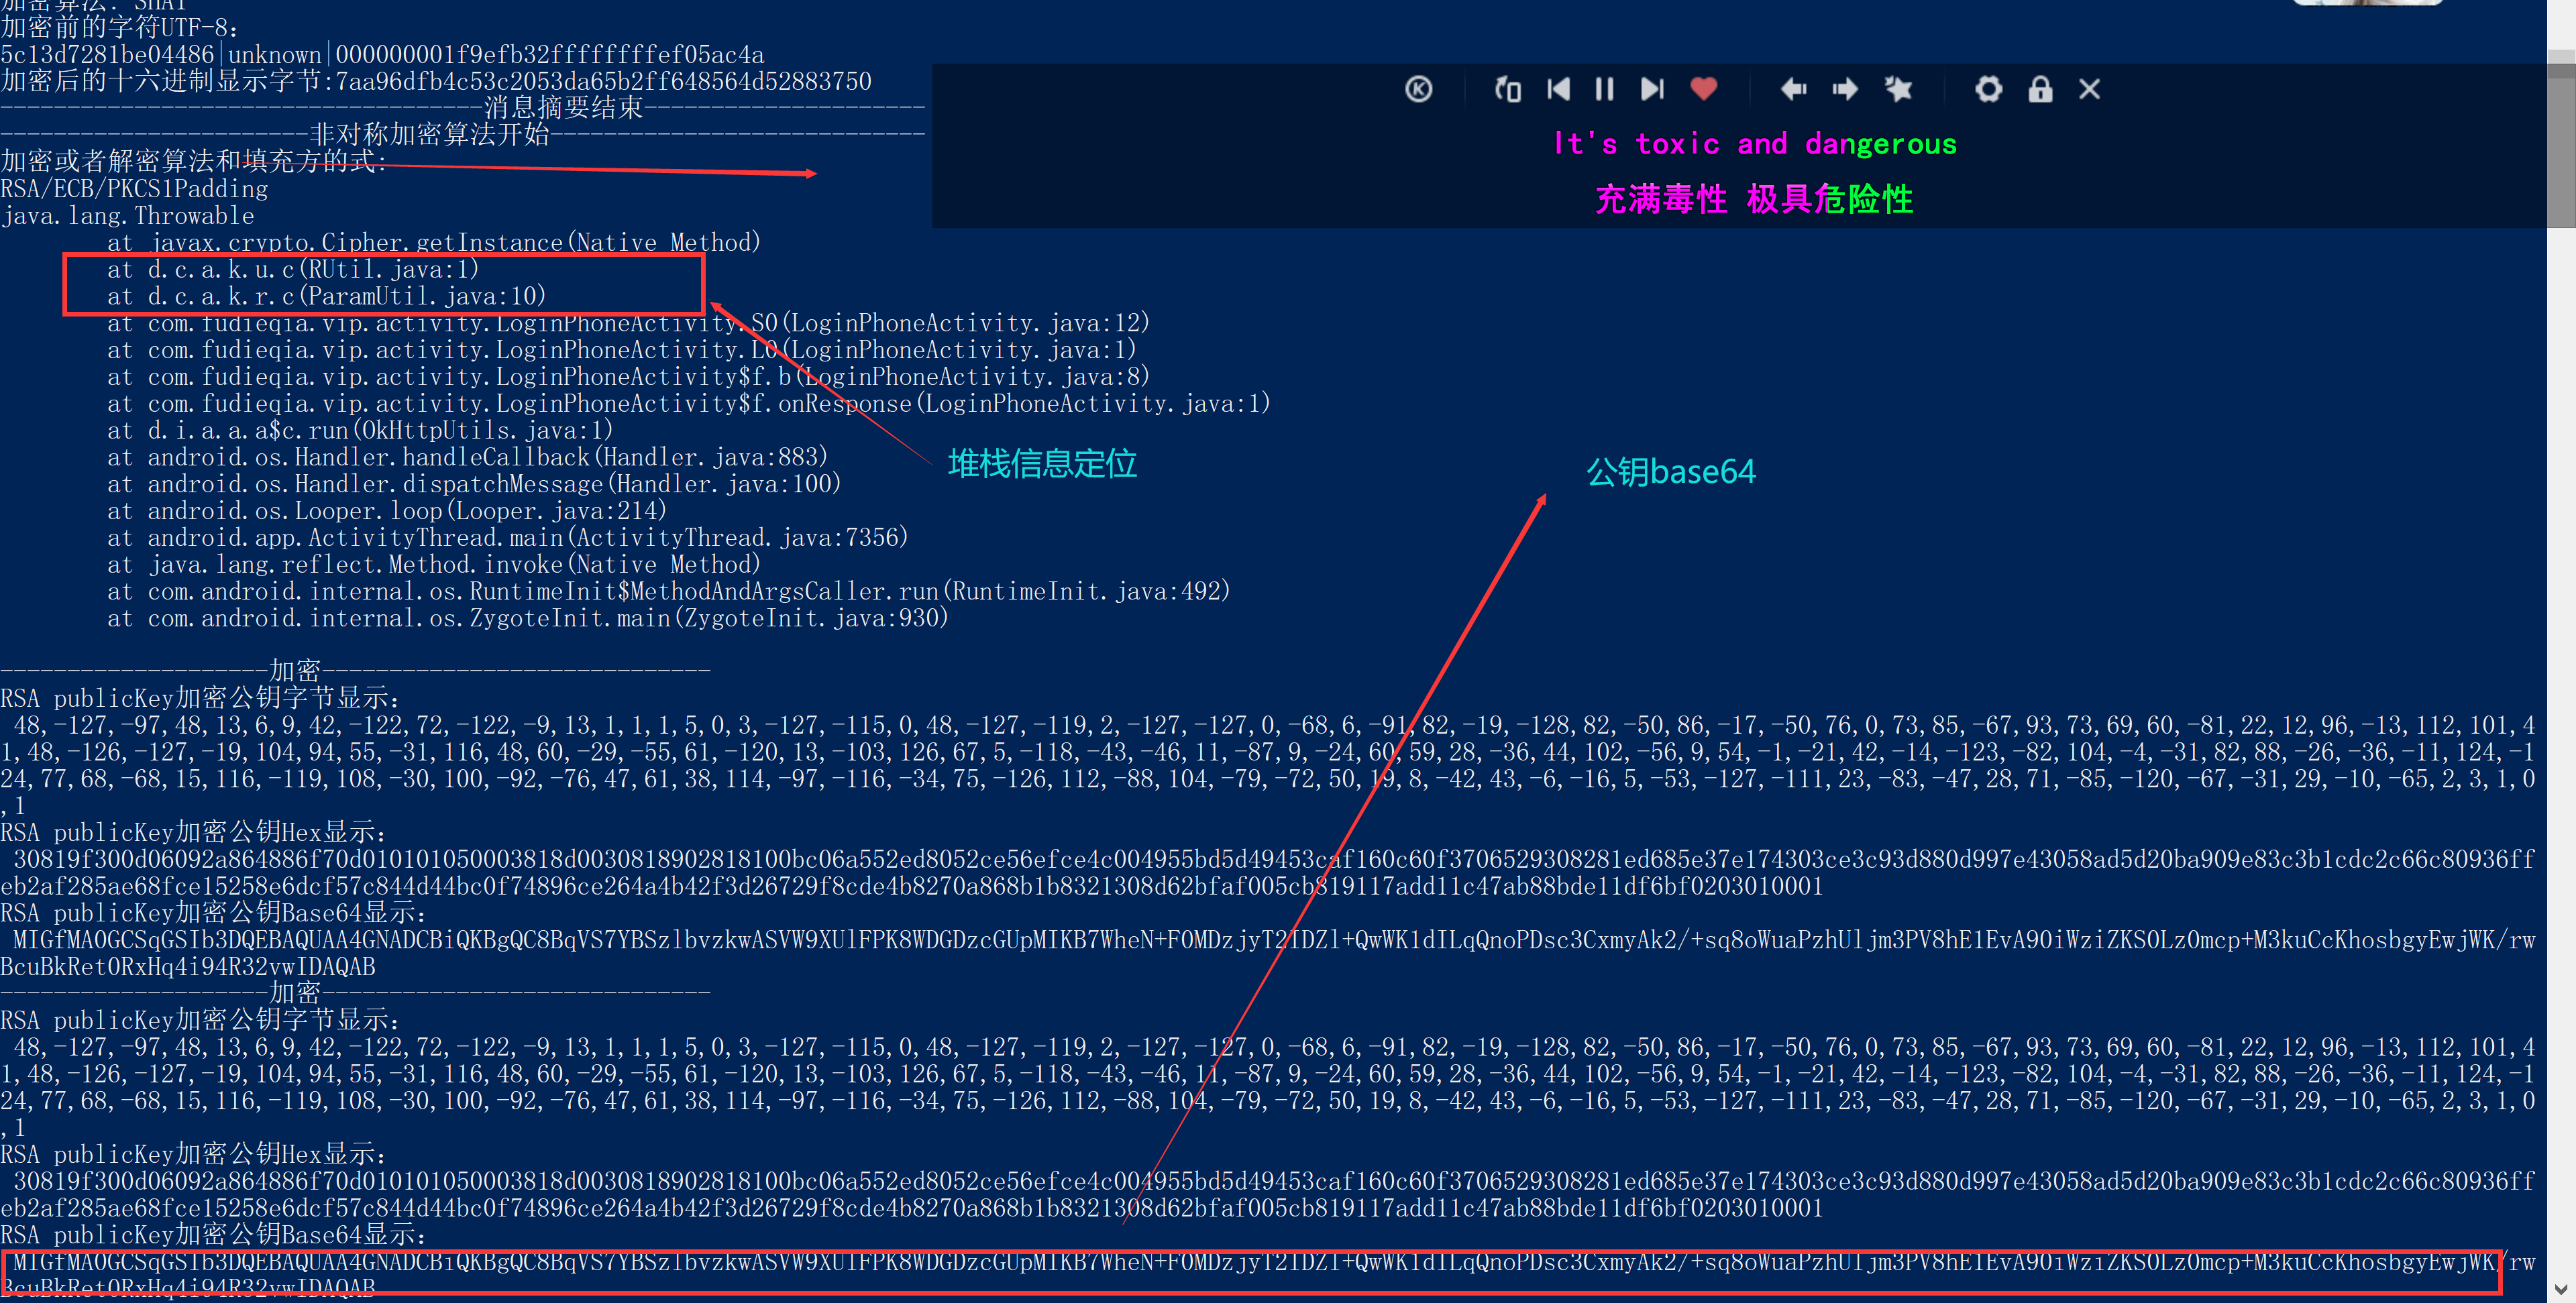Screen dimensions: 2576x1303
Task: Click stack line 'RuntimeInit.java:492'
Action: point(668,591)
